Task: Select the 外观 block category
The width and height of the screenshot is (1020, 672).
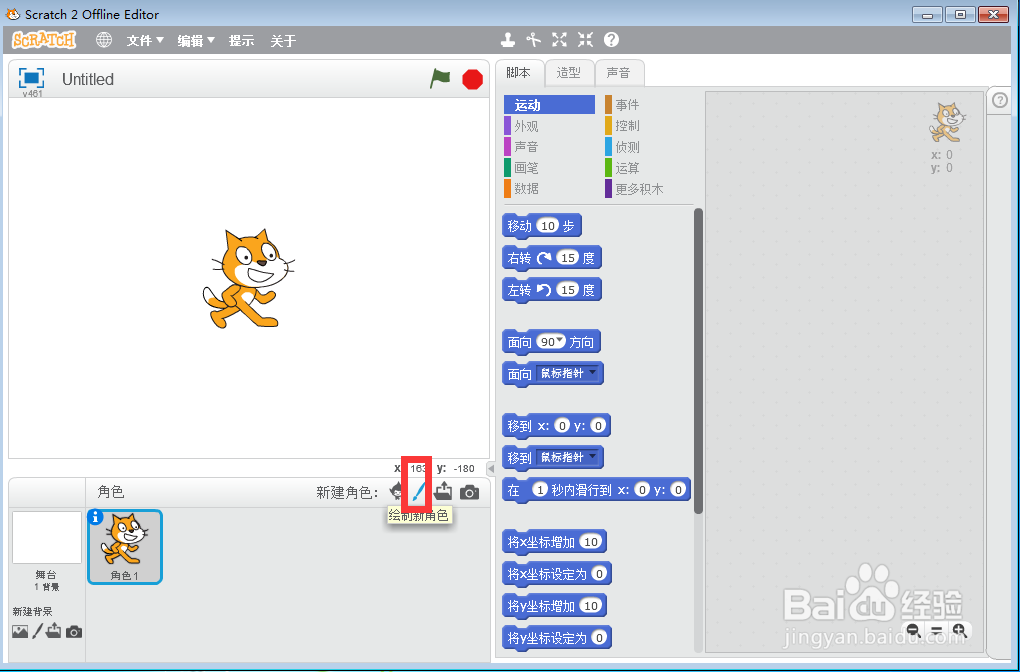Action: (x=550, y=126)
